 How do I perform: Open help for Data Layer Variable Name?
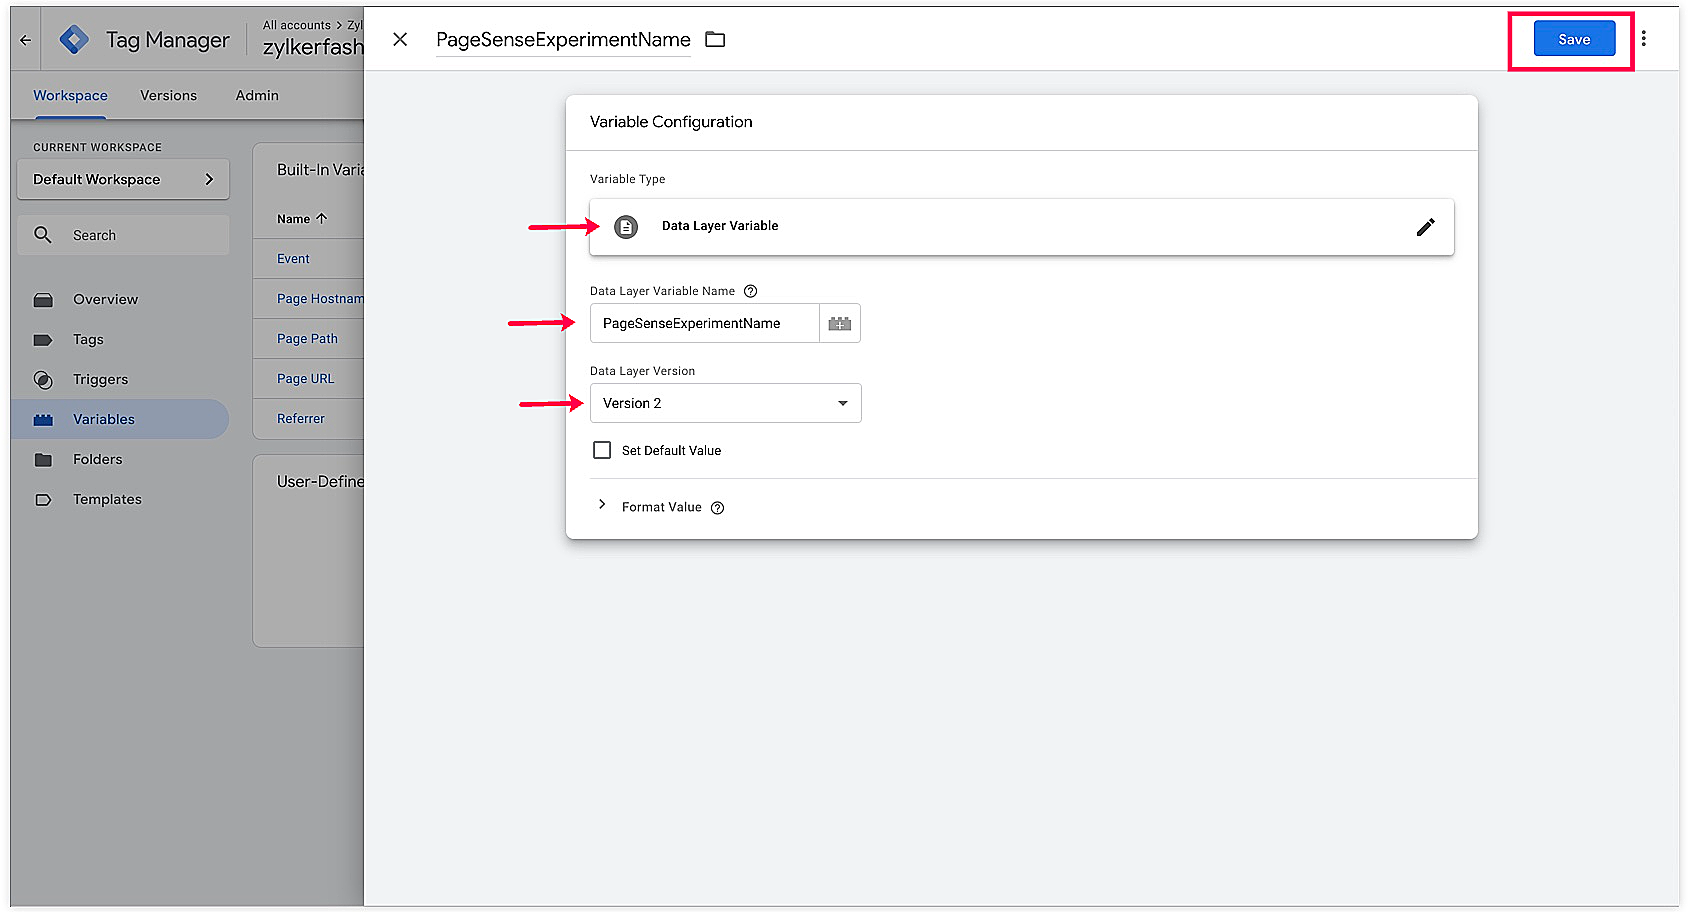click(751, 291)
